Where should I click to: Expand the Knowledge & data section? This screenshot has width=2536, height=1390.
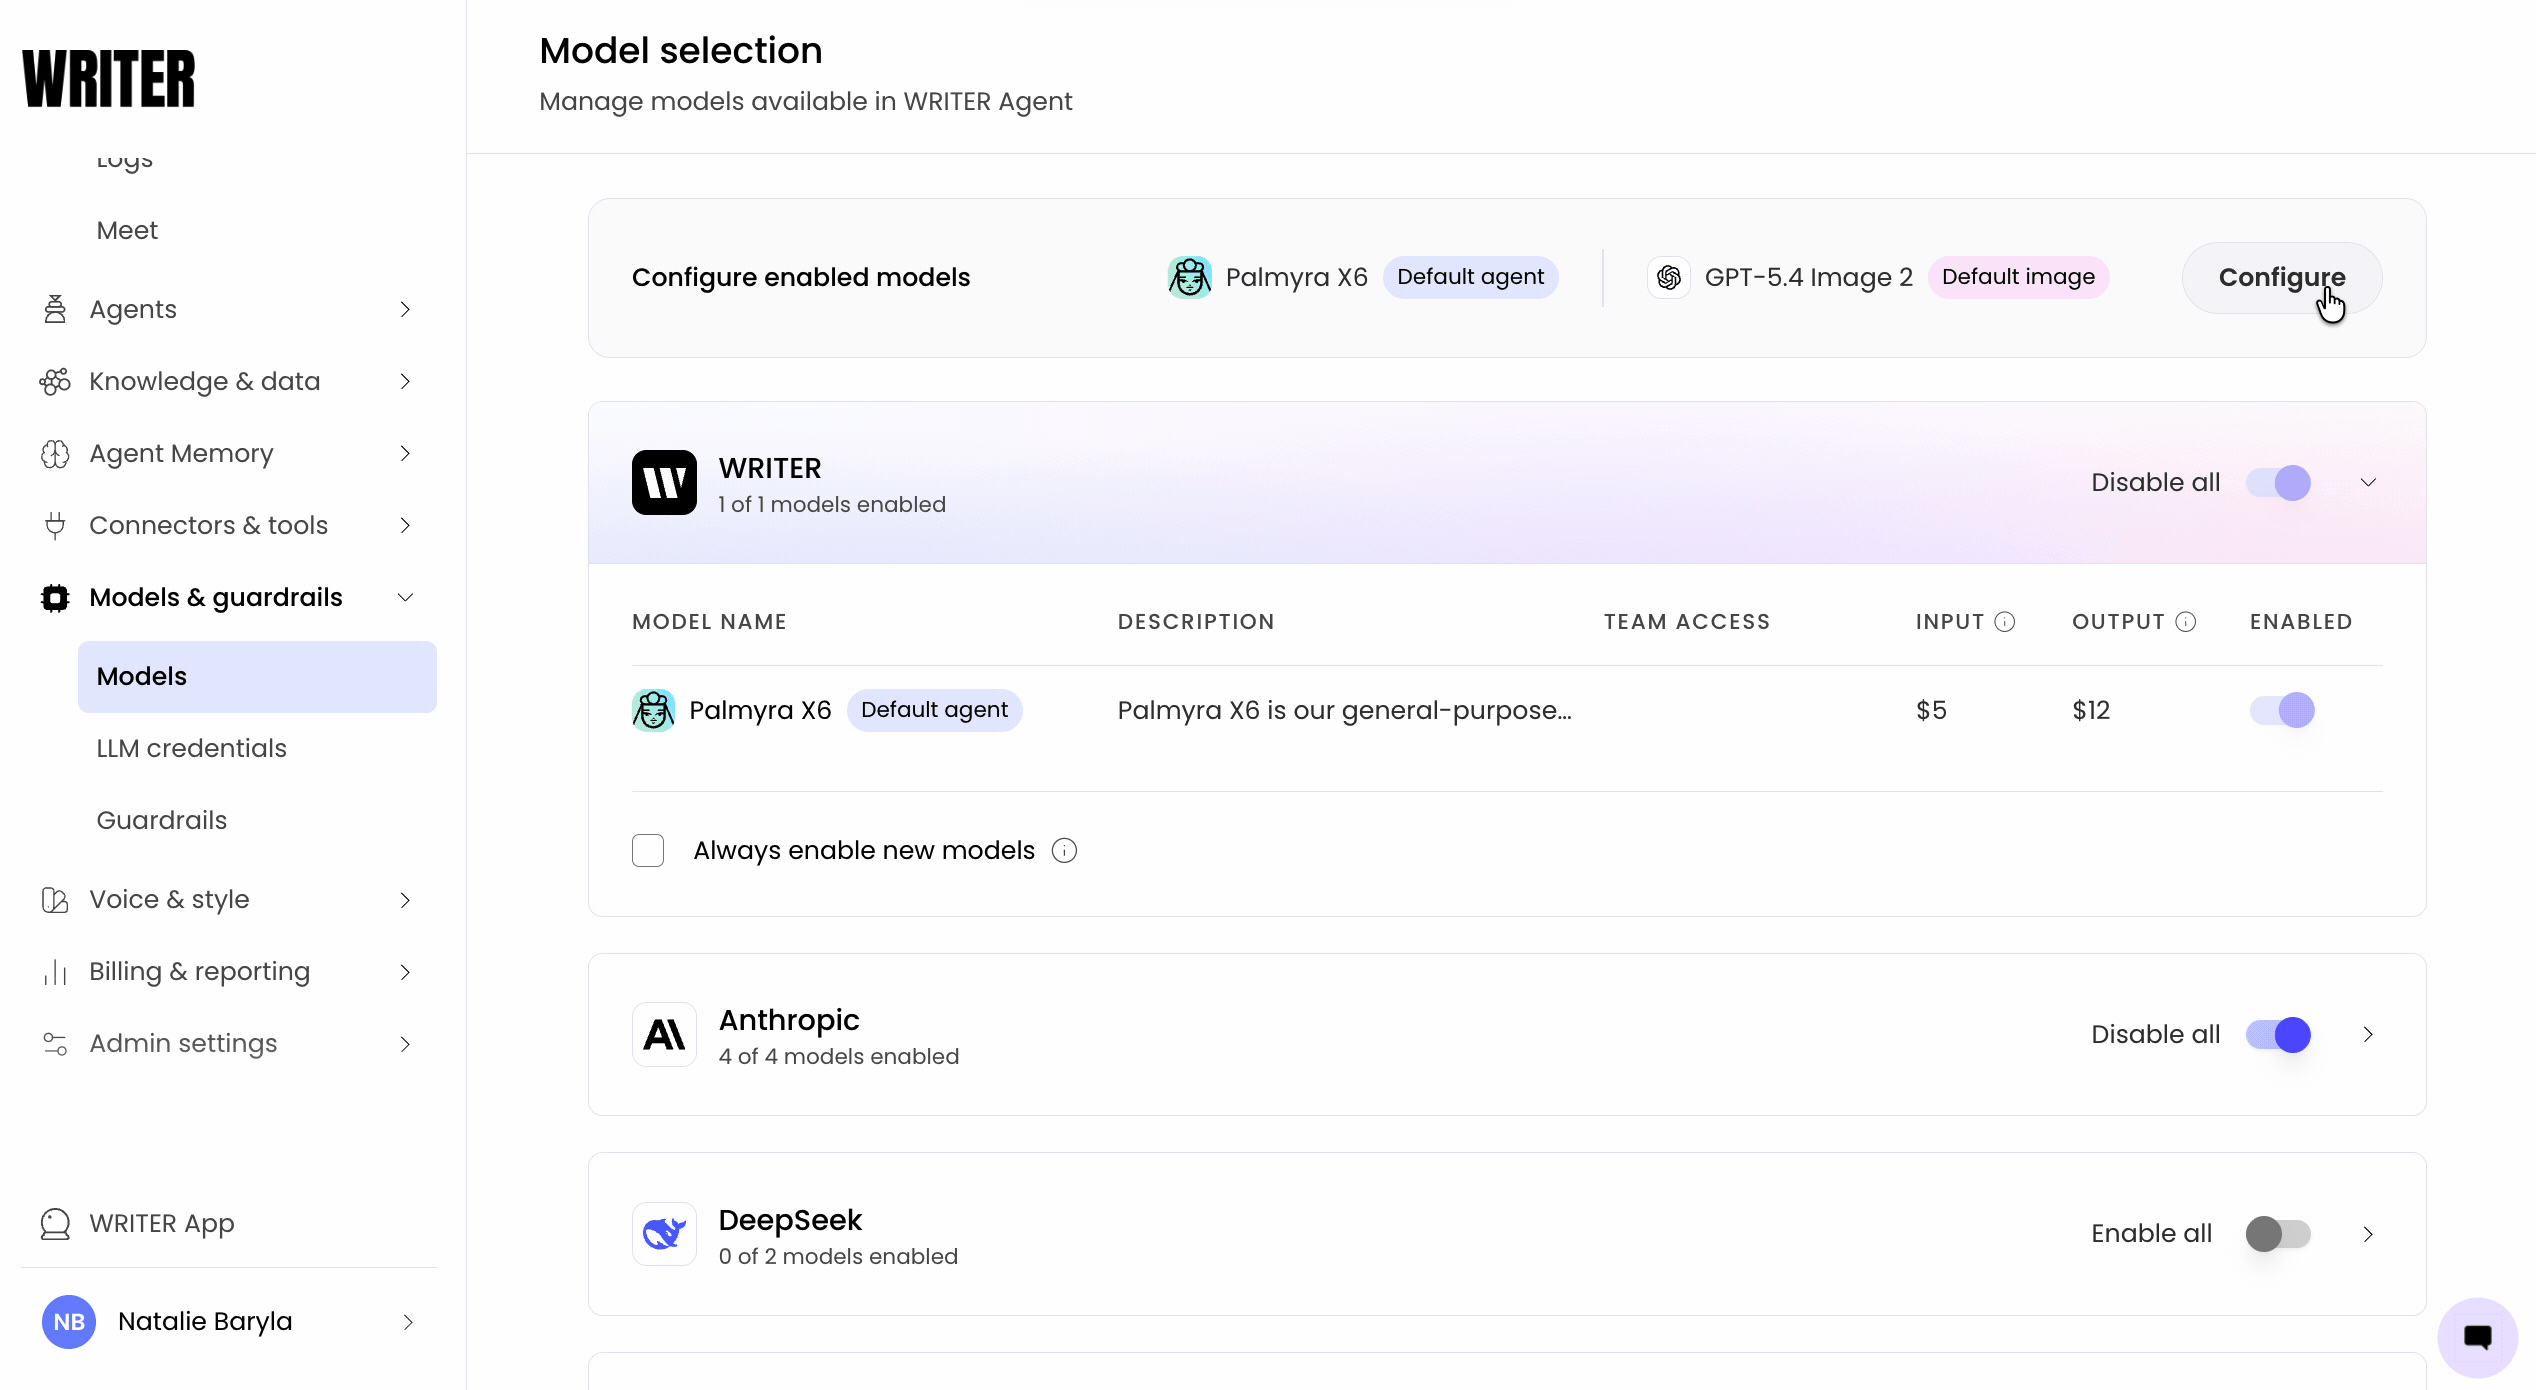(x=405, y=382)
